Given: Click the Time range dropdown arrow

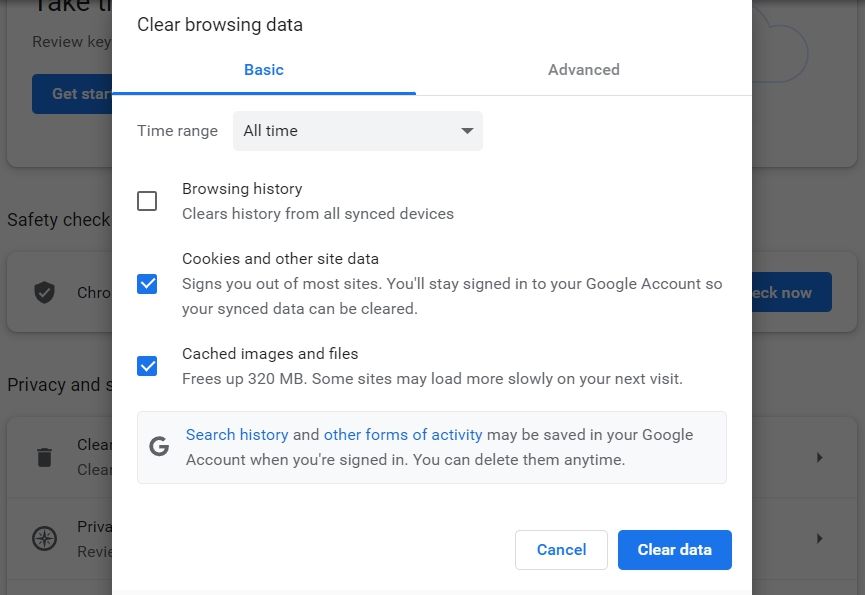Looking at the screenshot, I should click(x=466, y=130).
